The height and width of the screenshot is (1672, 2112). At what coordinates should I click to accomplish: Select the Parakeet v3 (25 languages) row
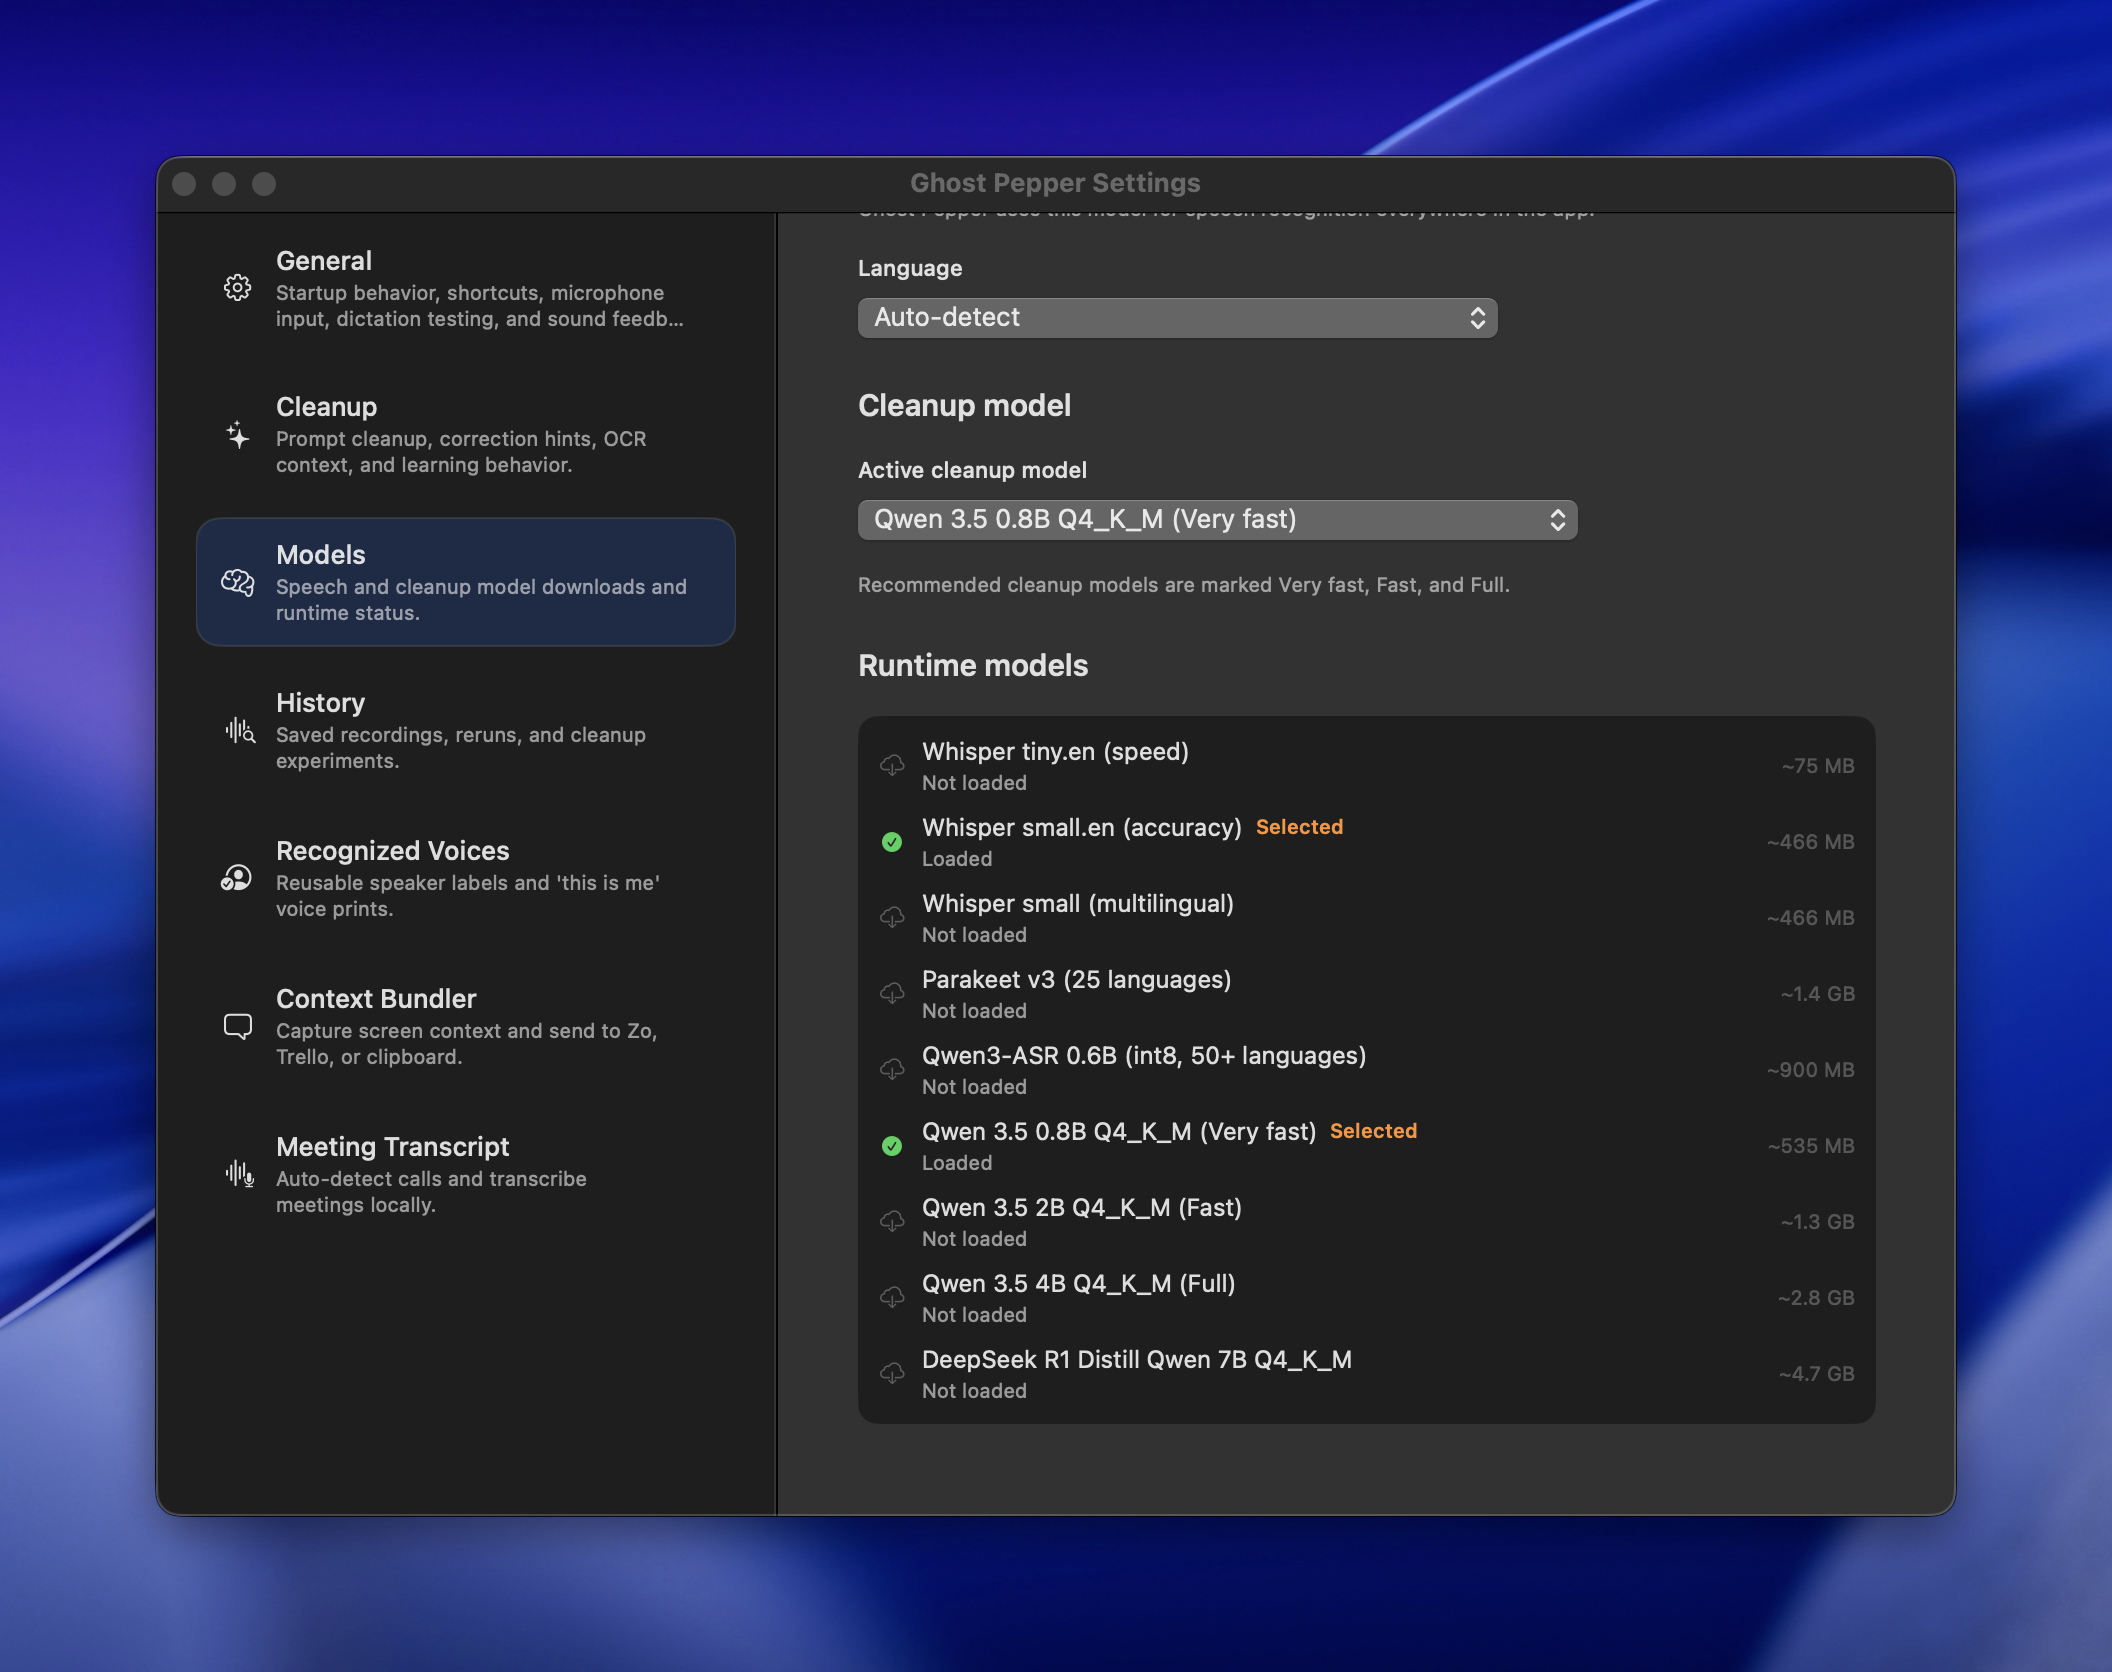(1366, 994)
